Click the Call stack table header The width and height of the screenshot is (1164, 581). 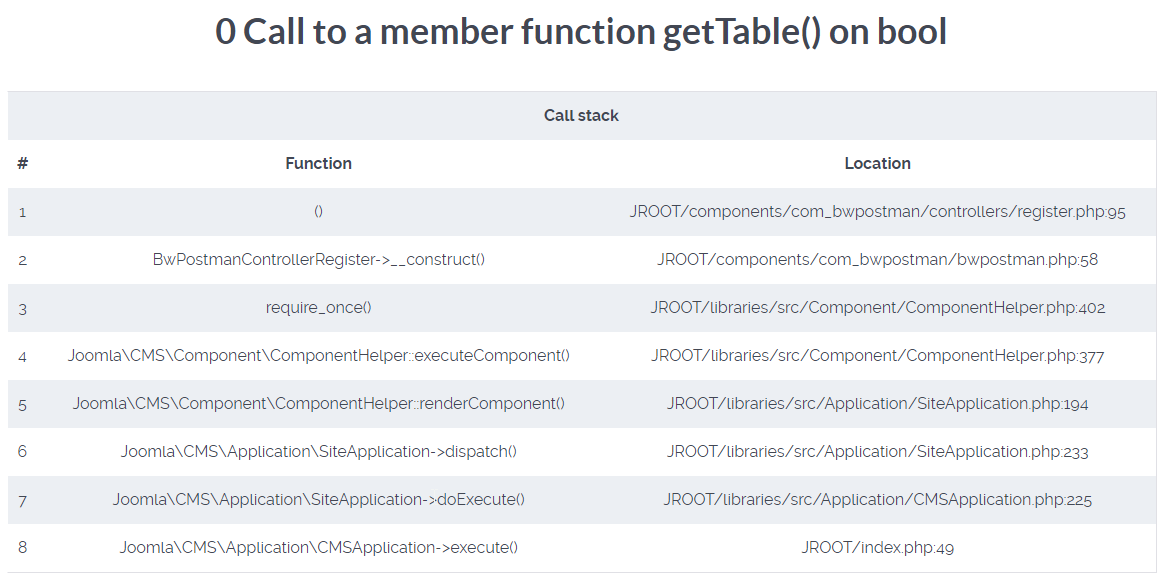point(581,116)
